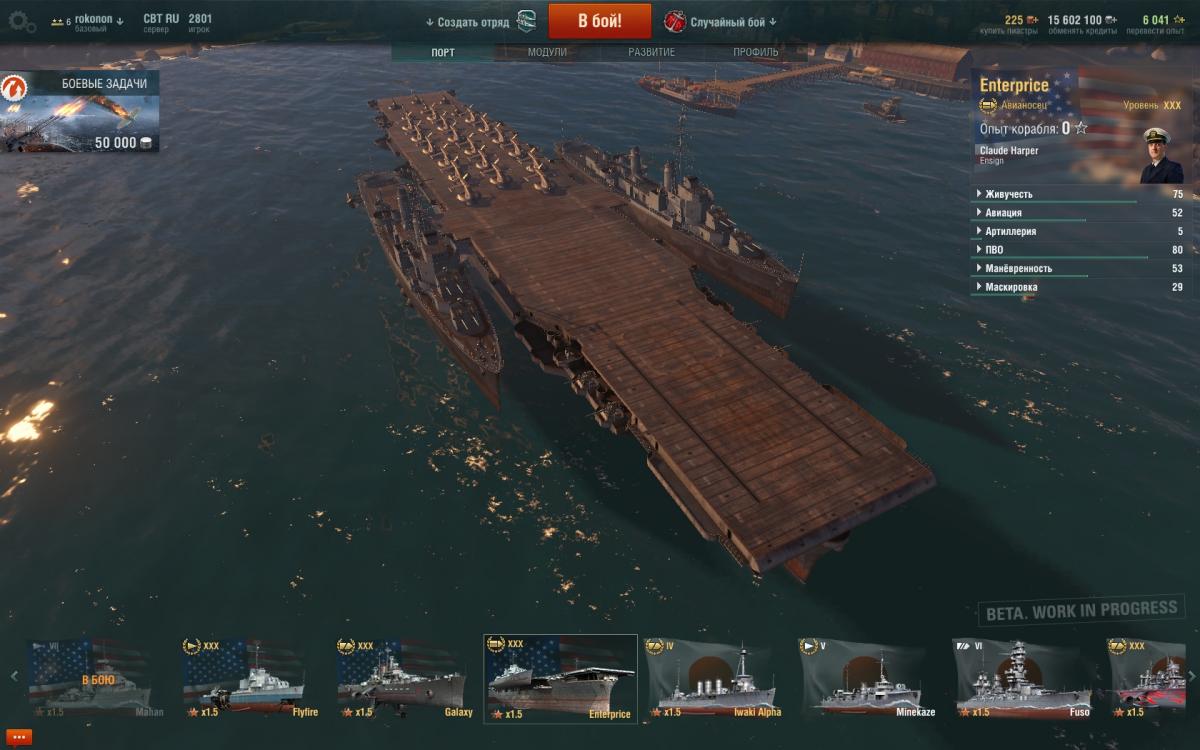Open the Боевые задачи panel
Viewport: 1200px width, 750px height.
click(80, 113)
